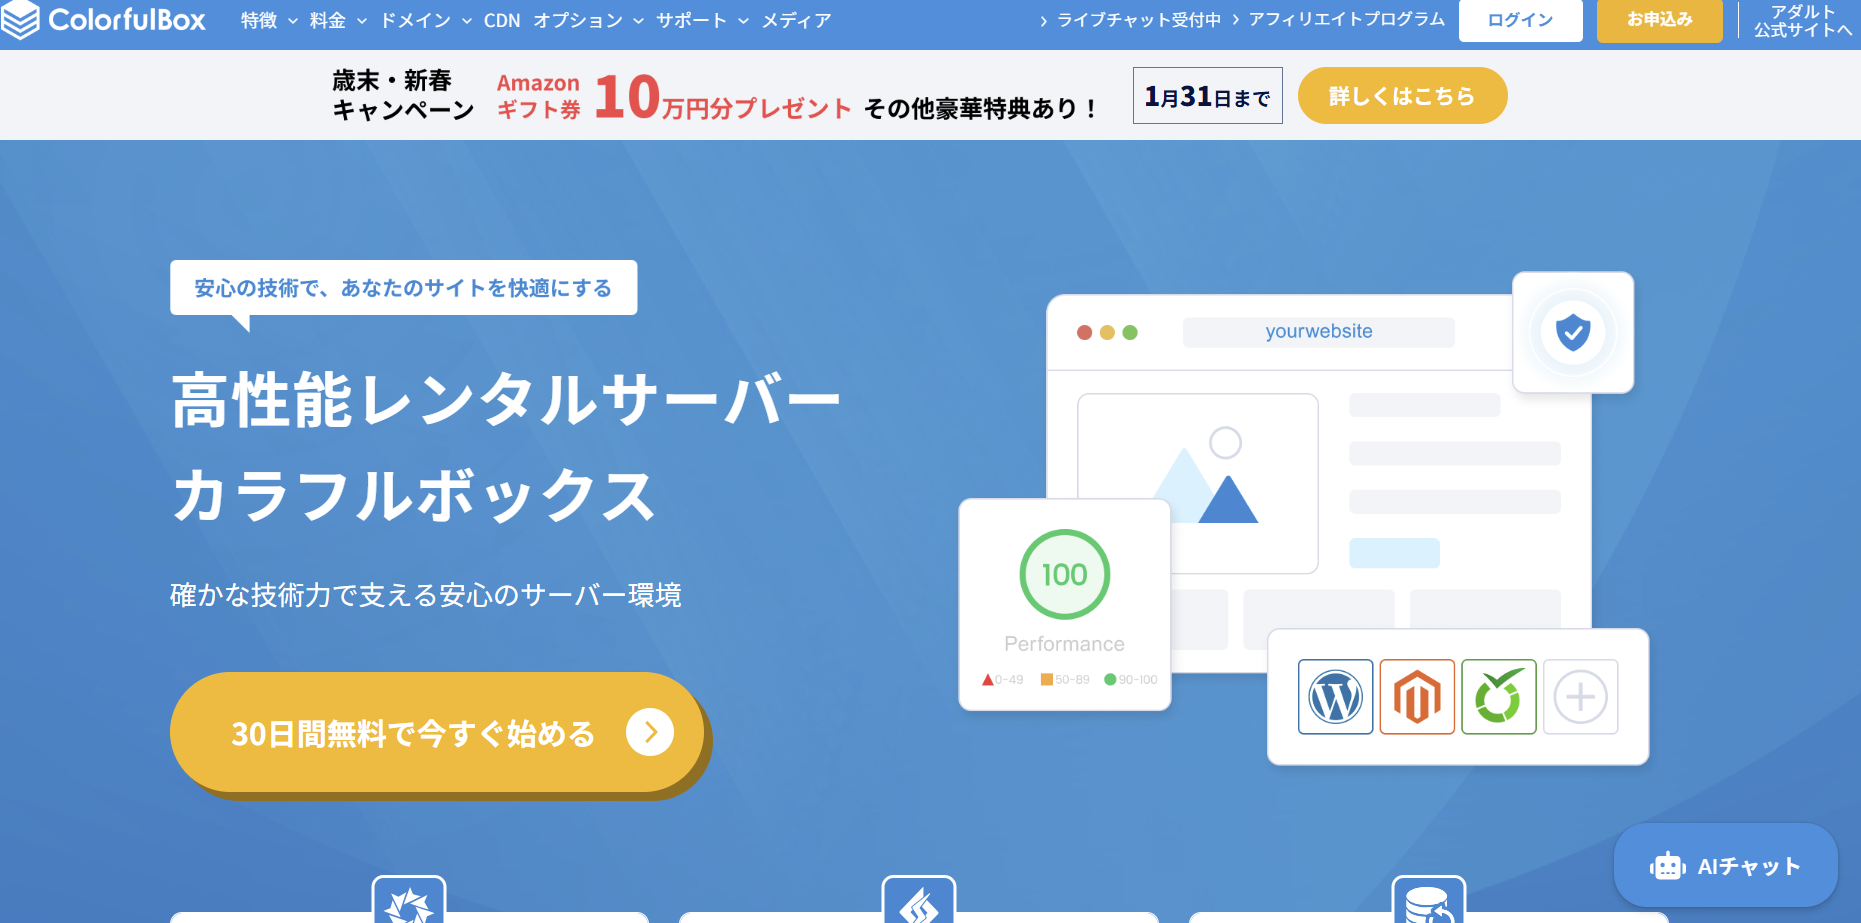Expand the ドメイン dropdown menu
The width and height of the screenshot is (1861, 923).
[426, 20]
